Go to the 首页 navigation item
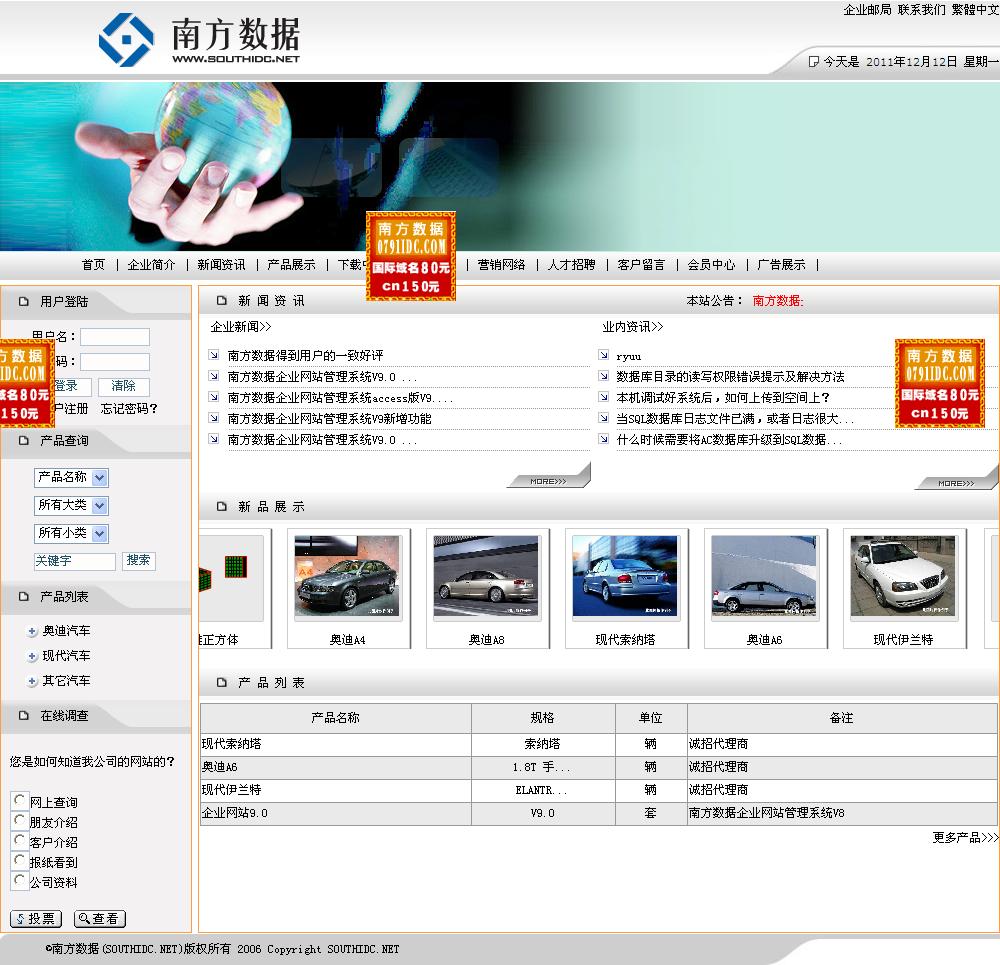1000x965 pixels. [94, 265]
